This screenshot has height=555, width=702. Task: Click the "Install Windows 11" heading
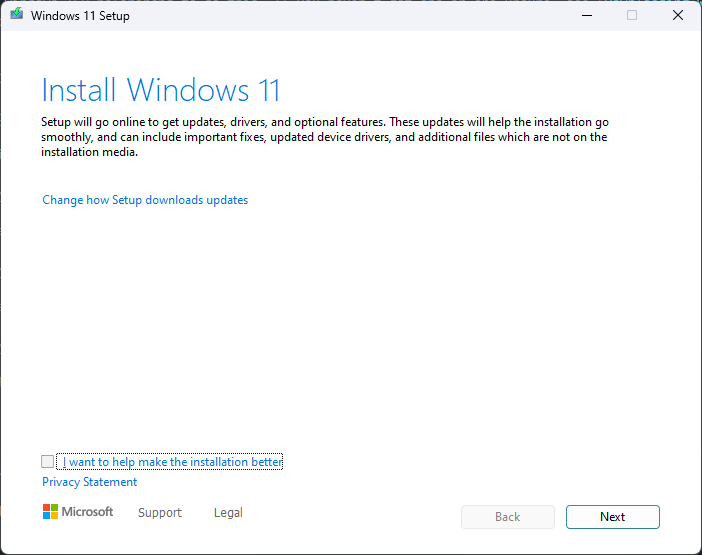click(x=161, y=90)
